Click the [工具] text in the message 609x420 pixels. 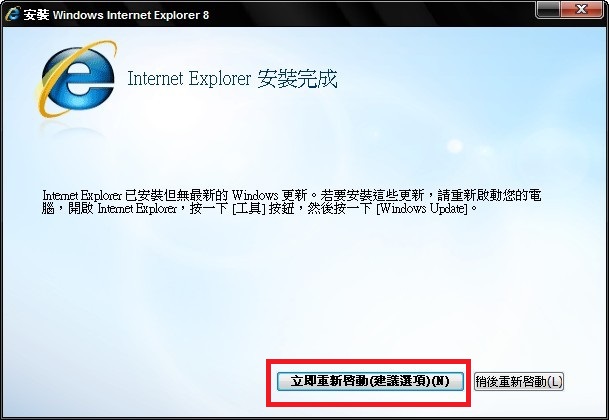(249, 209)
